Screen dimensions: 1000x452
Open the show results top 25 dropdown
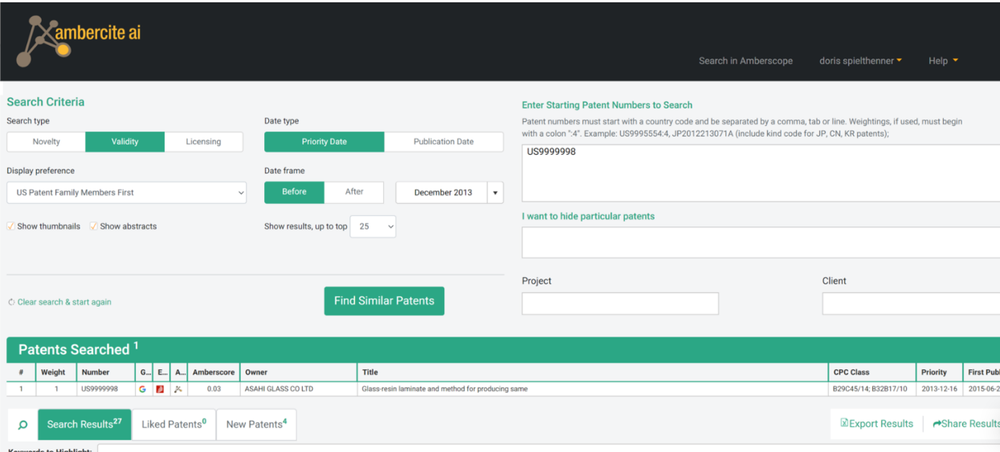pos(372,226)
